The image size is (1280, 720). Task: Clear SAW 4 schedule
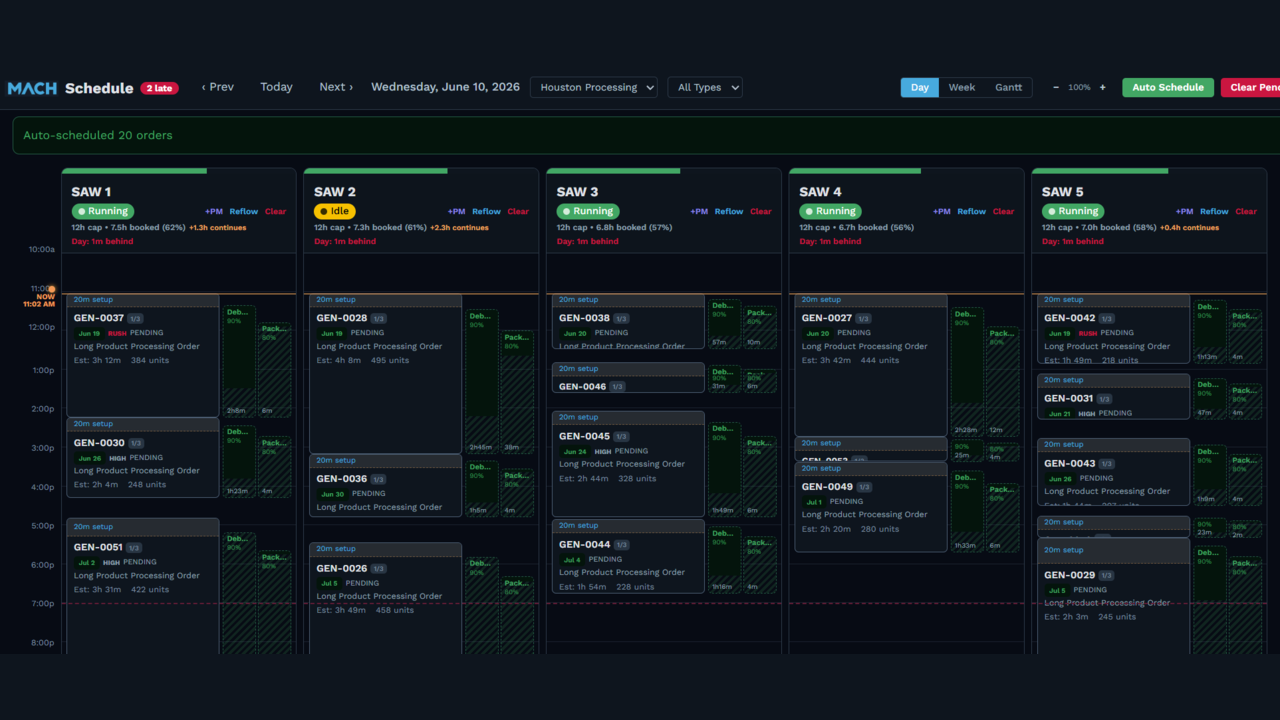coord(1003,211)
